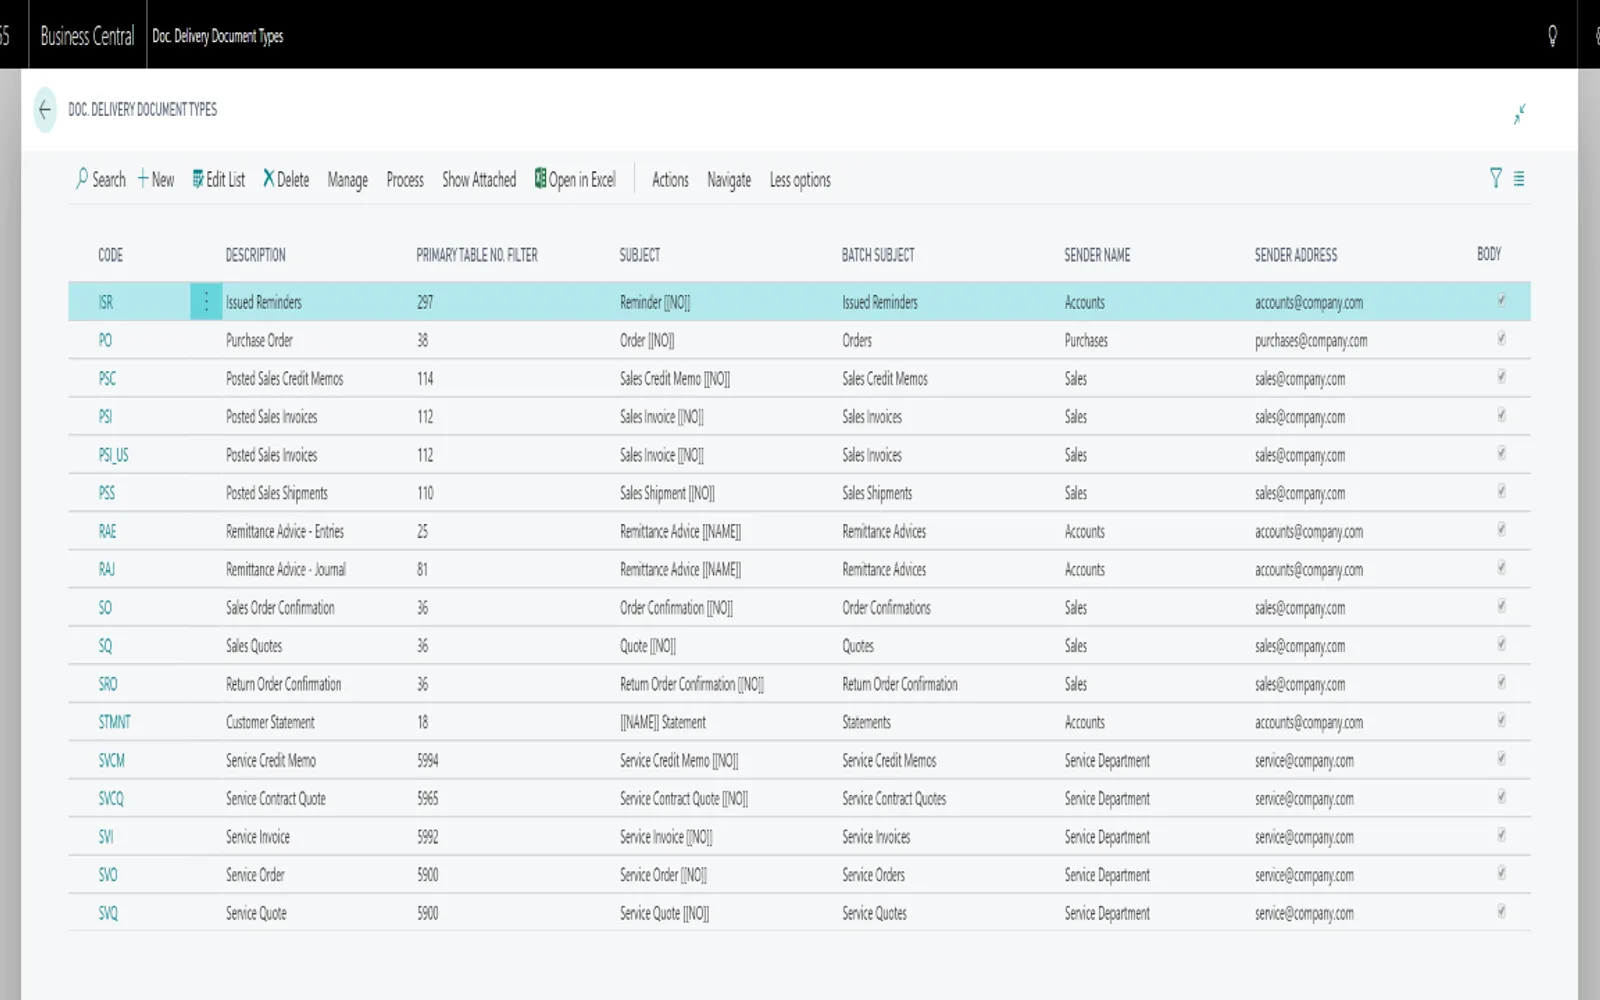1600x1000 pixels.
Task: Open the ISR row's three-dot menu
Action: pyautogui.click(x=206, y=301)
